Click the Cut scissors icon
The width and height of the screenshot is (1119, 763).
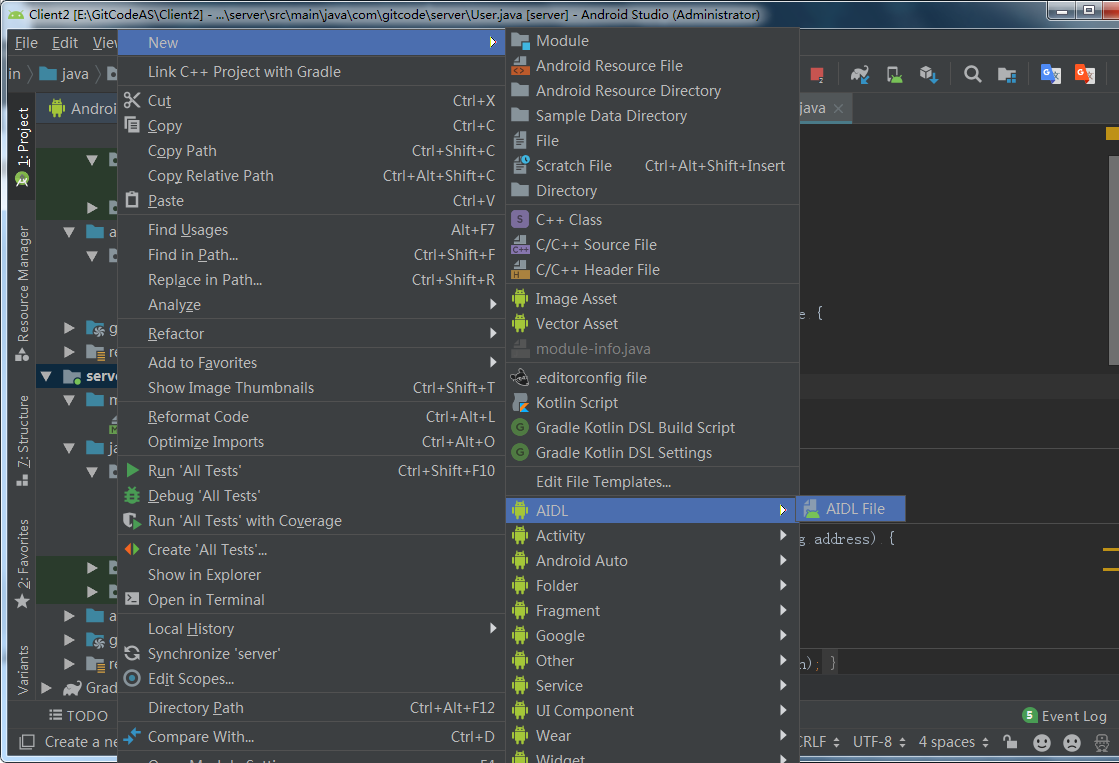coord(132,100)
